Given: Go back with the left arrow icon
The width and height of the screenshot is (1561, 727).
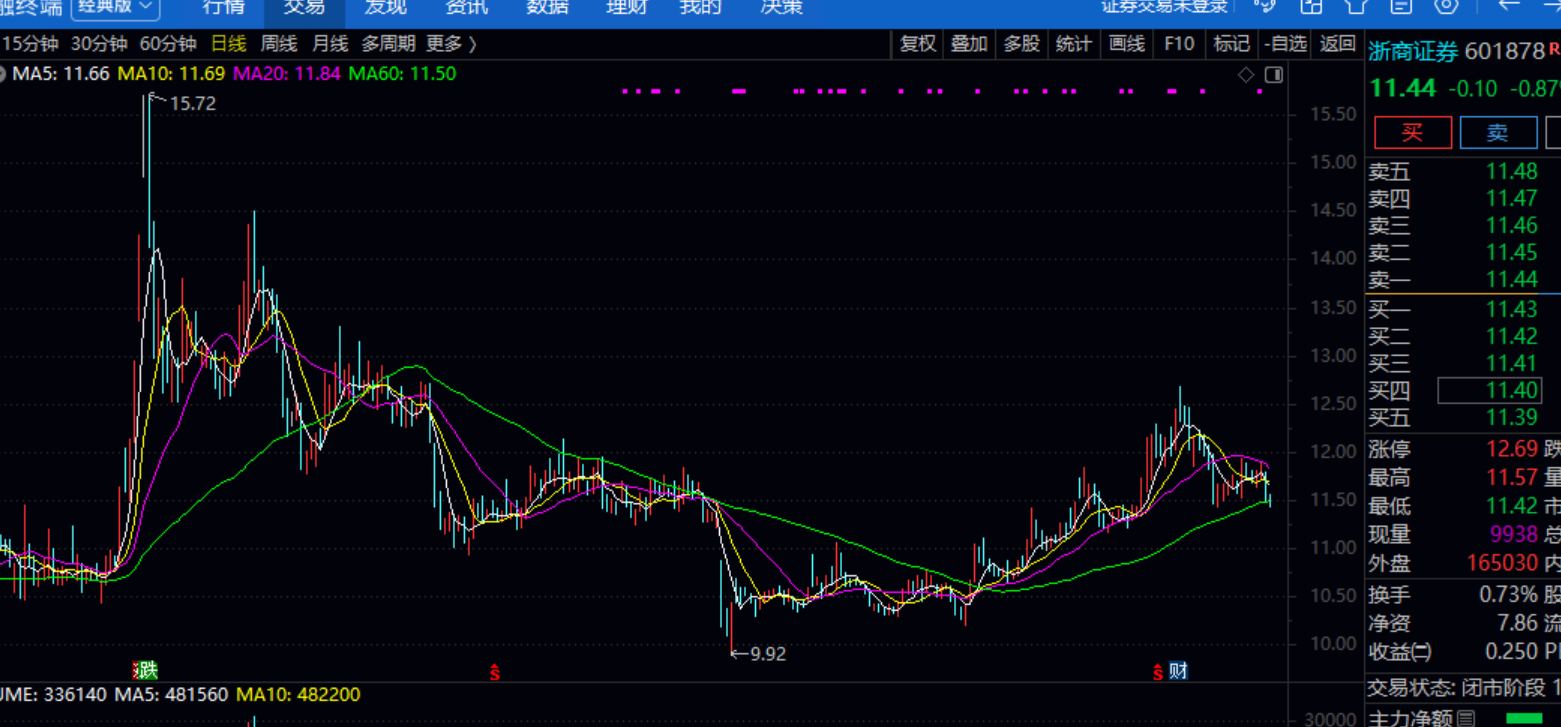Looking at the screenshot, I should 1508,6.
